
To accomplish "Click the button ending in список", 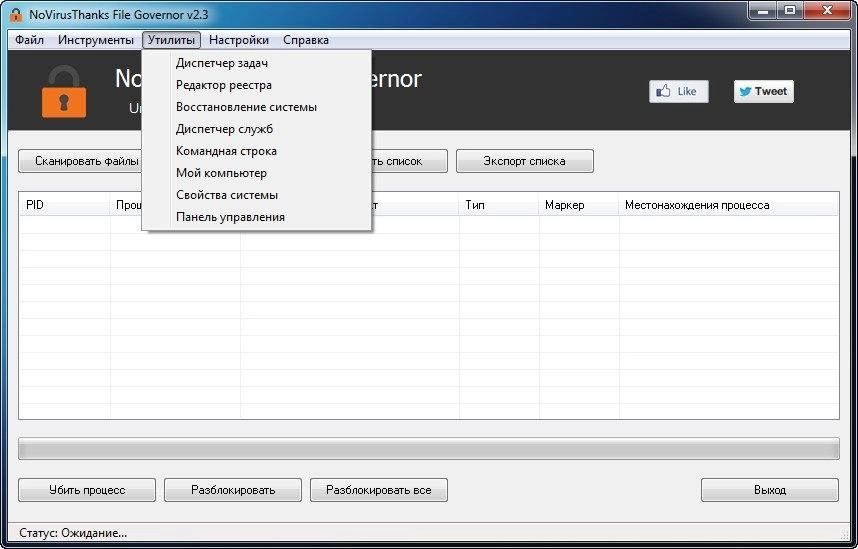I will tap(409, 161).
